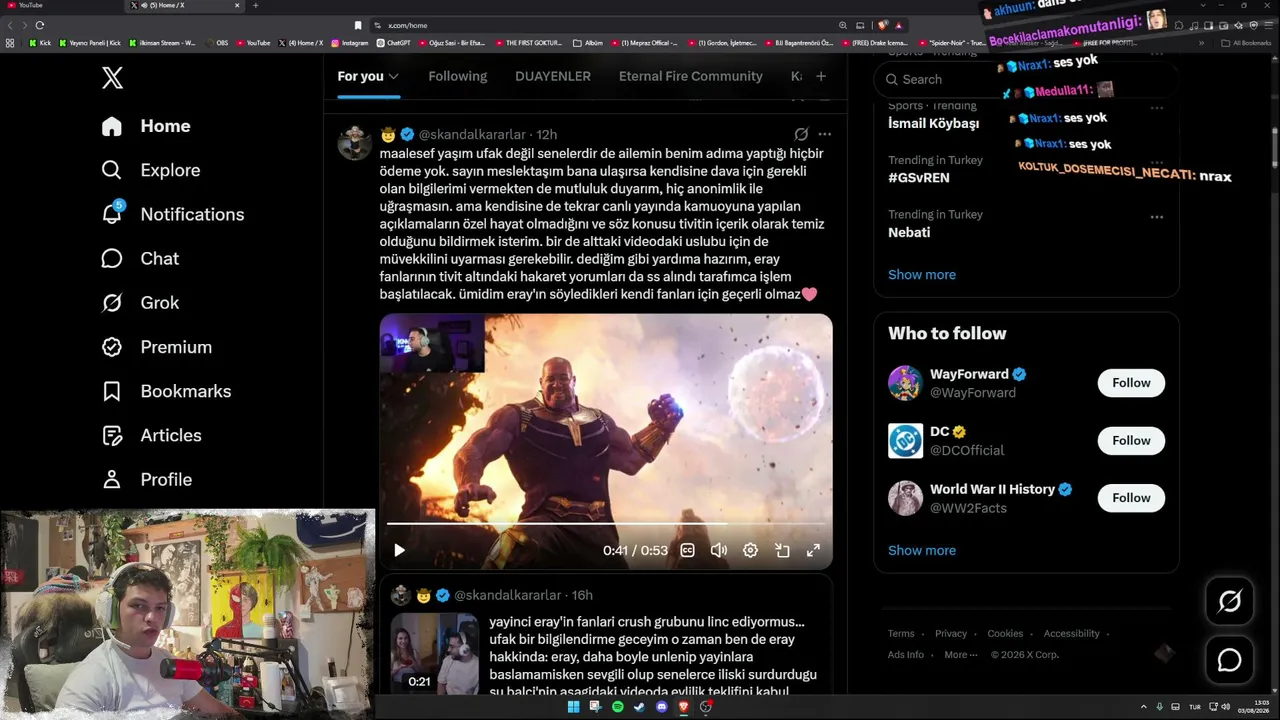Open a new browser tab
This screenshot has height=720, width=1280.
tap(256, 6)
